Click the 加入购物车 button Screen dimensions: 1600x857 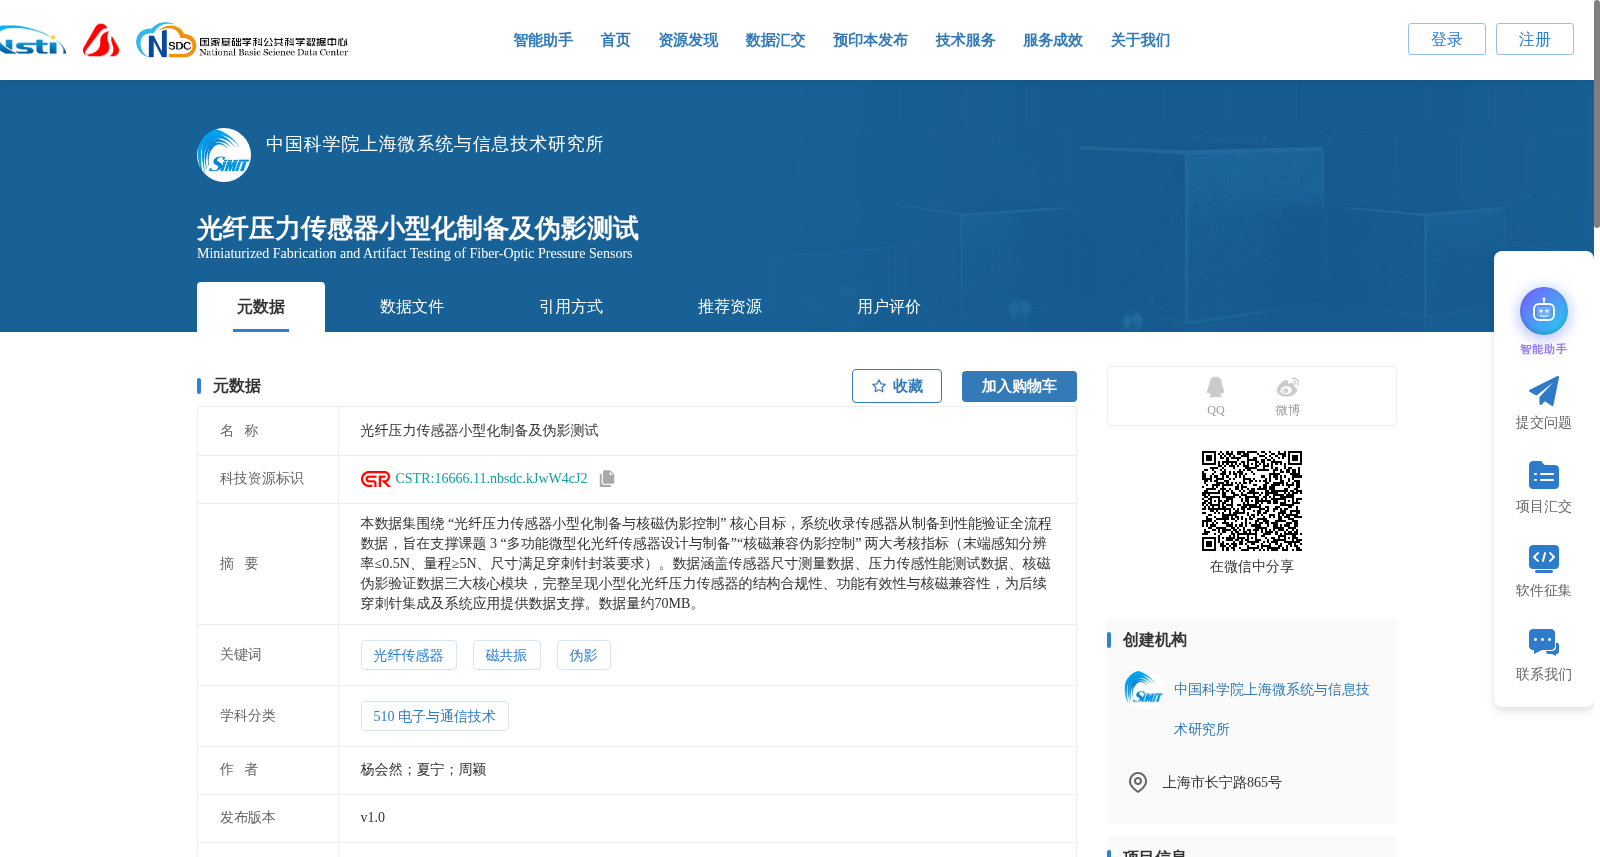point(1019,386)
